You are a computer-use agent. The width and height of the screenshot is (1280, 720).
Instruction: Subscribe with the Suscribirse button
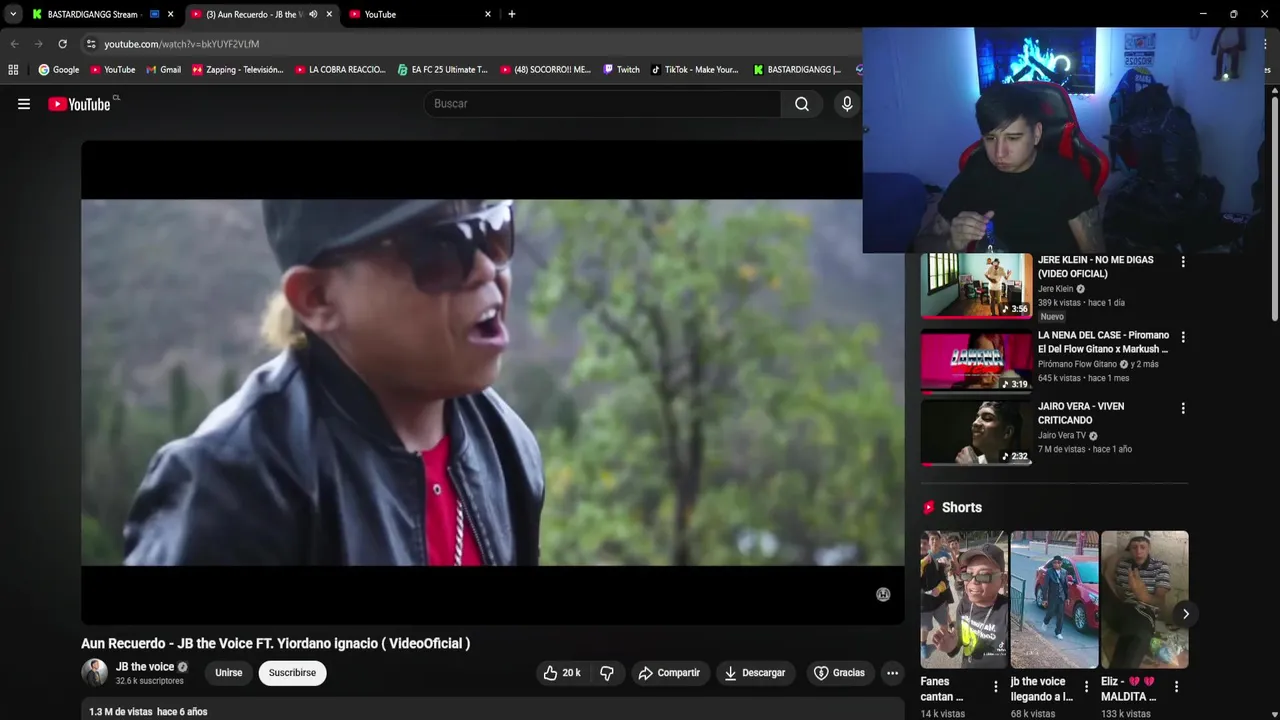click(x=292, y=673)
